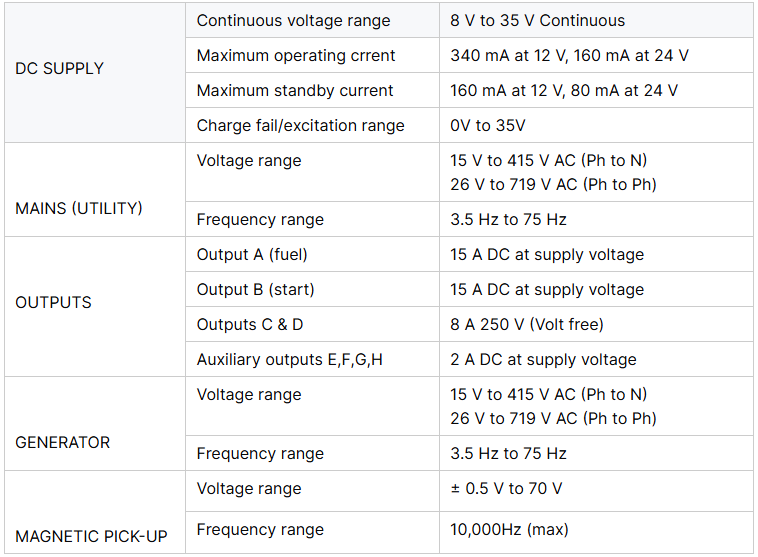
Task: Select the MAGNETIC PICK-UP category cell
Action: tap(95, 512)
